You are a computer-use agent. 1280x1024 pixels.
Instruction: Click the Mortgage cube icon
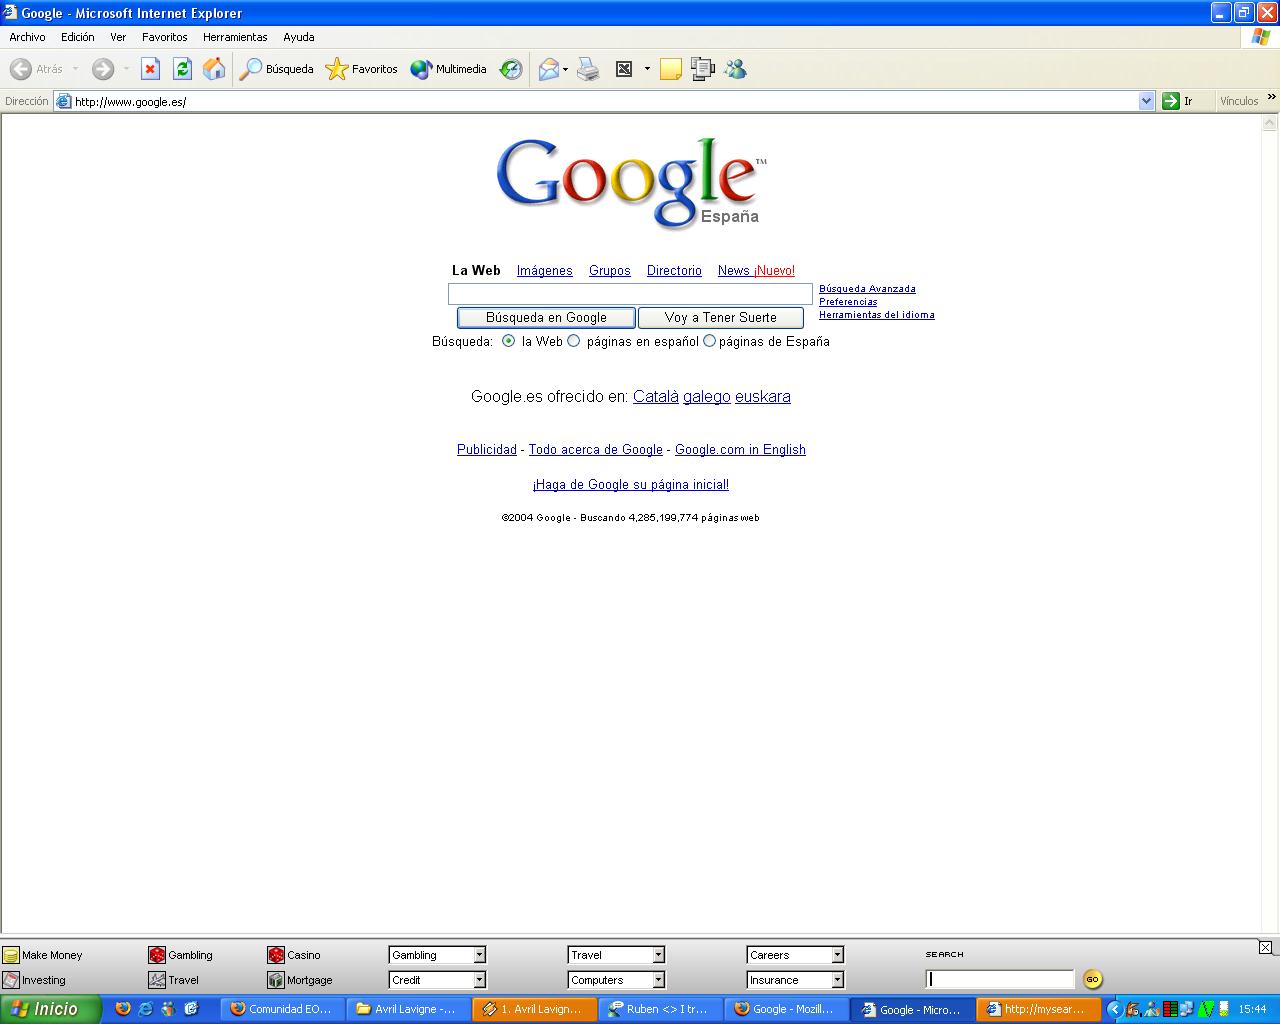coord(276,980)
